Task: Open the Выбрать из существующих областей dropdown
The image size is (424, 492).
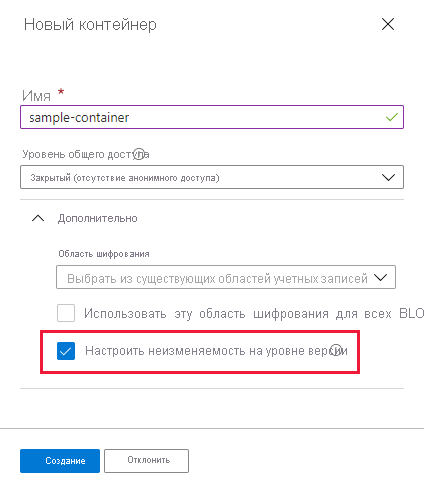Action: click(226, 277)
